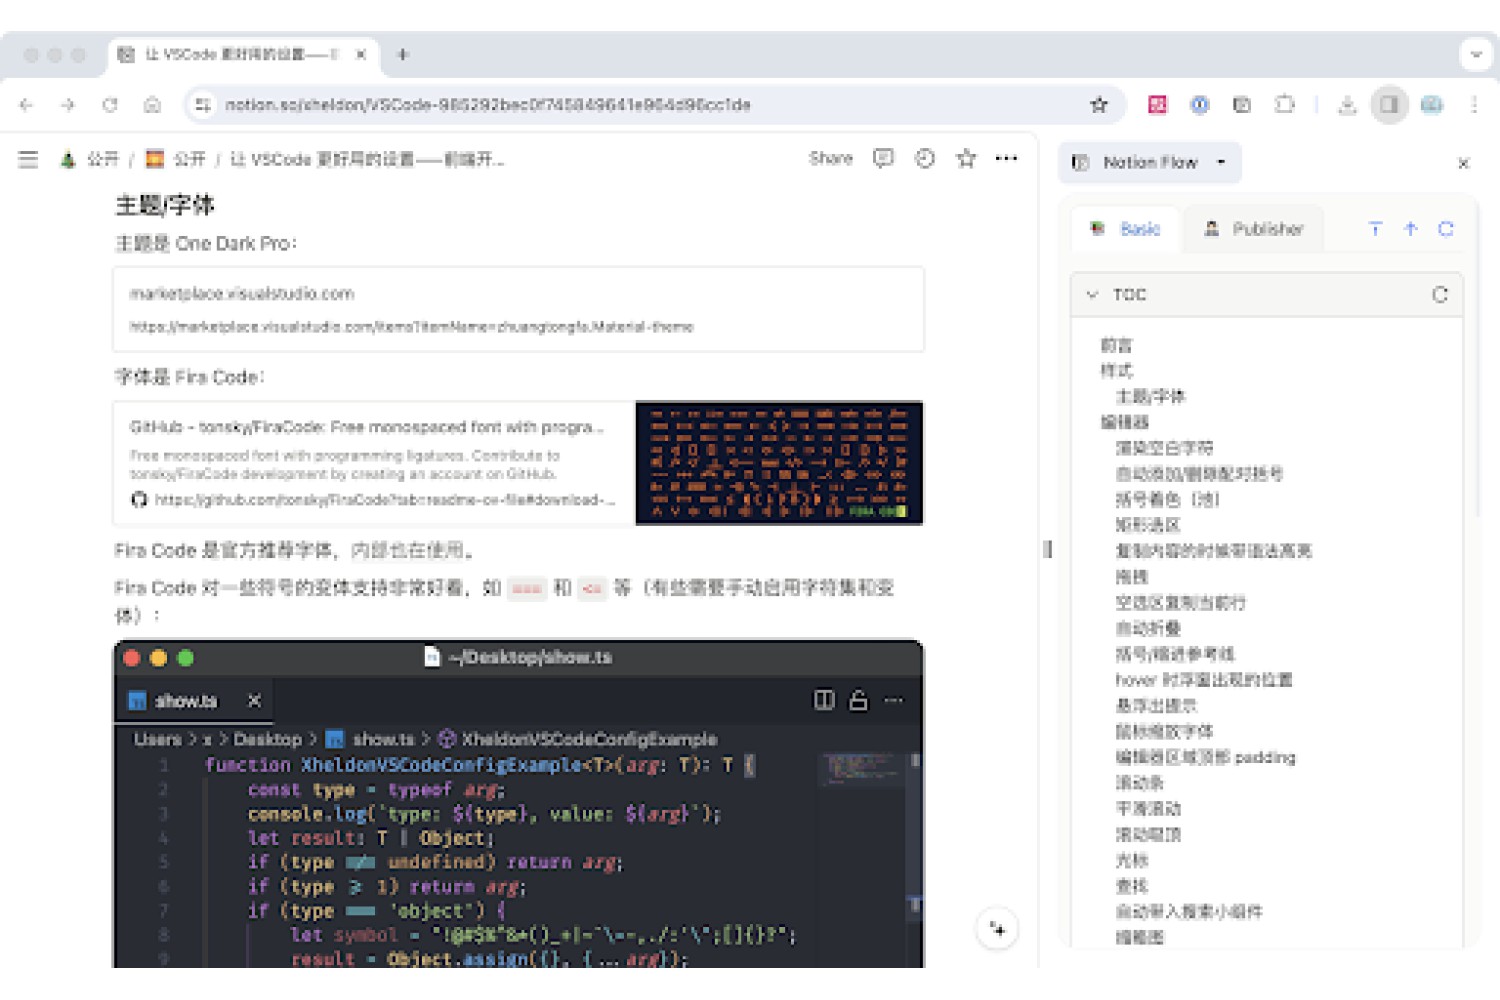This screenshot has width=1500, height=1000.
Task: Open marketplace.visualstudio.com bookmark card
Action: click(518, 309)
